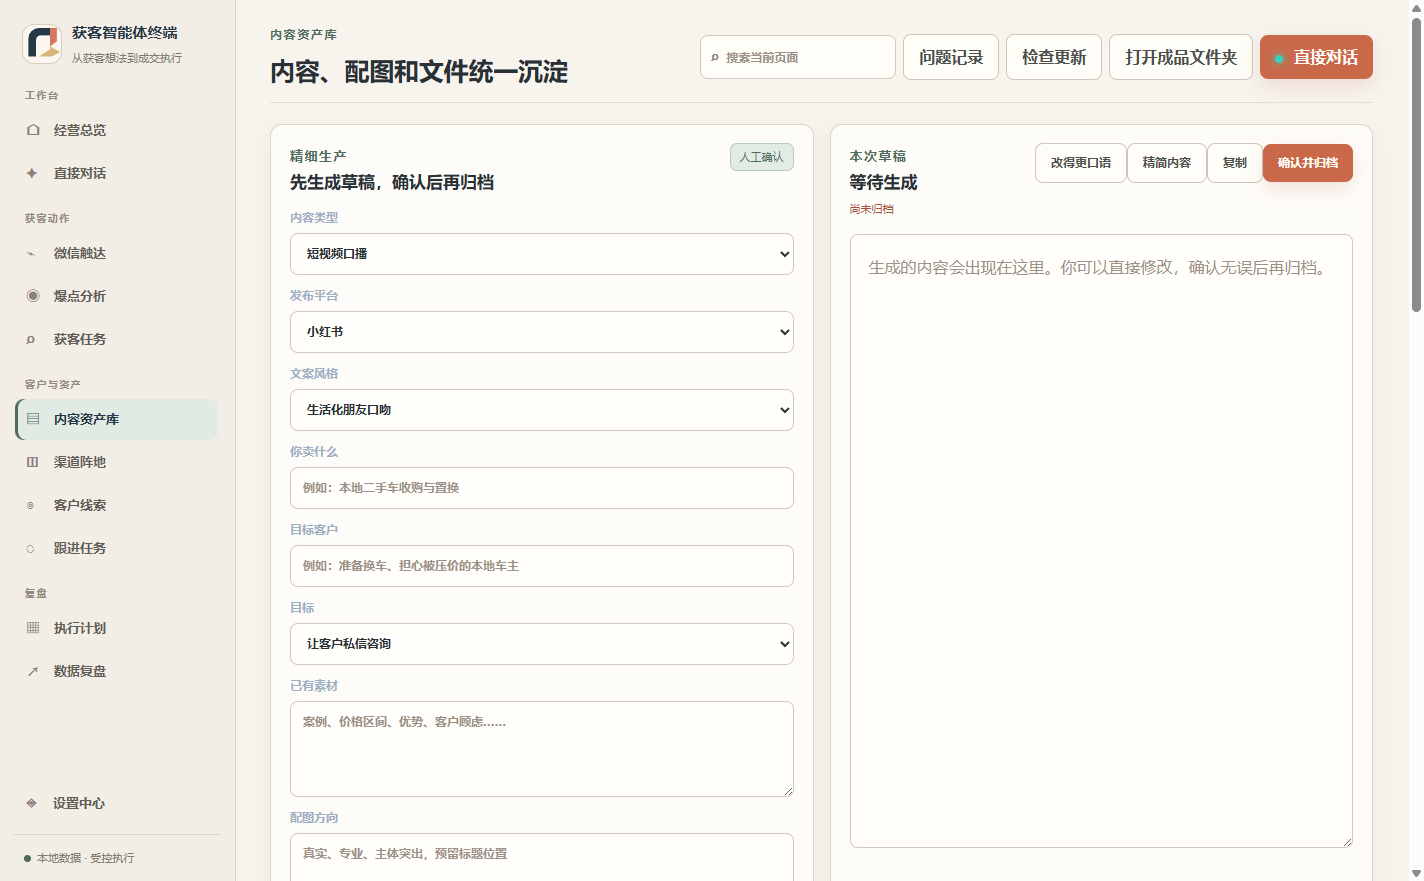Click the 数据复盘 arrow icon

click(32, 671)
